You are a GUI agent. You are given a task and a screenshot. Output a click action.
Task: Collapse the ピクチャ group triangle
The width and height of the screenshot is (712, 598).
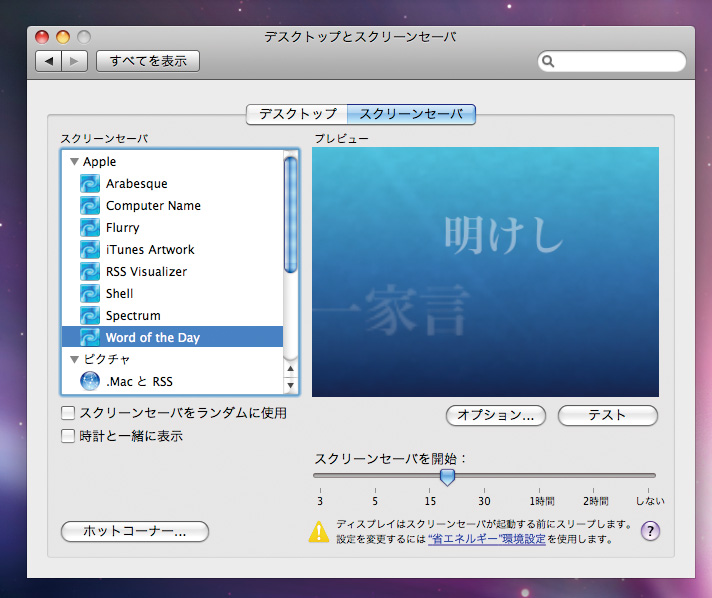pos(74,359)
